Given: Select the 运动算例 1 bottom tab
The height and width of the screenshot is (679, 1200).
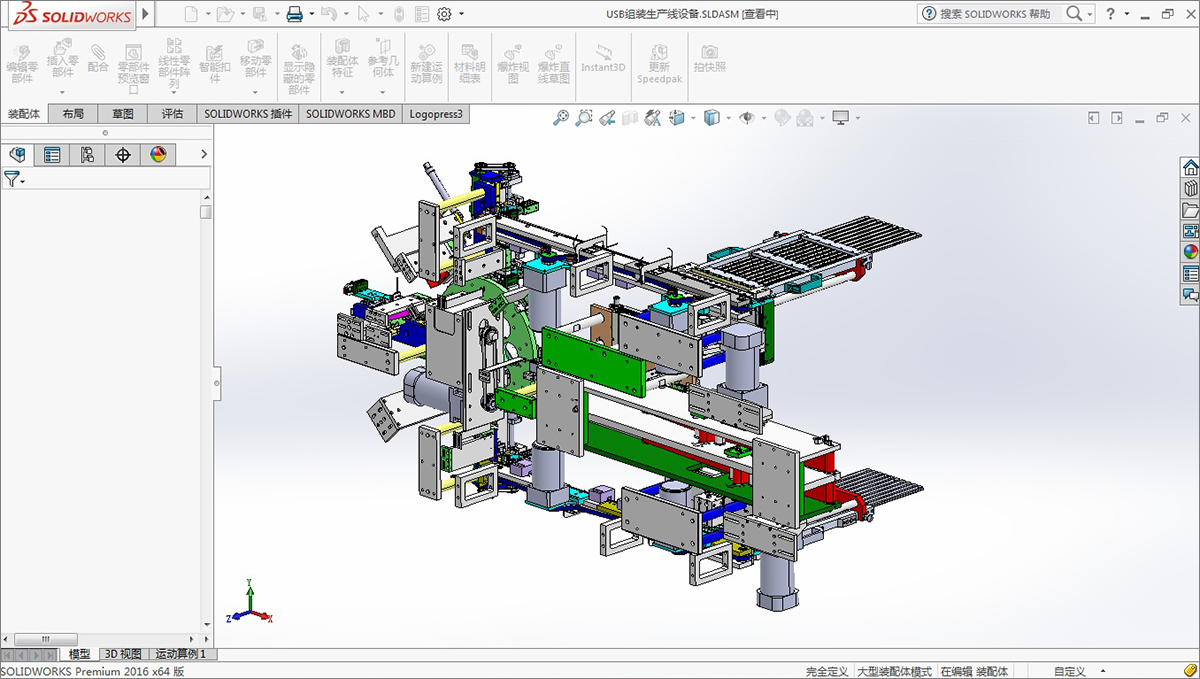Looking at the screenshot, I should (x=180, y=654).
